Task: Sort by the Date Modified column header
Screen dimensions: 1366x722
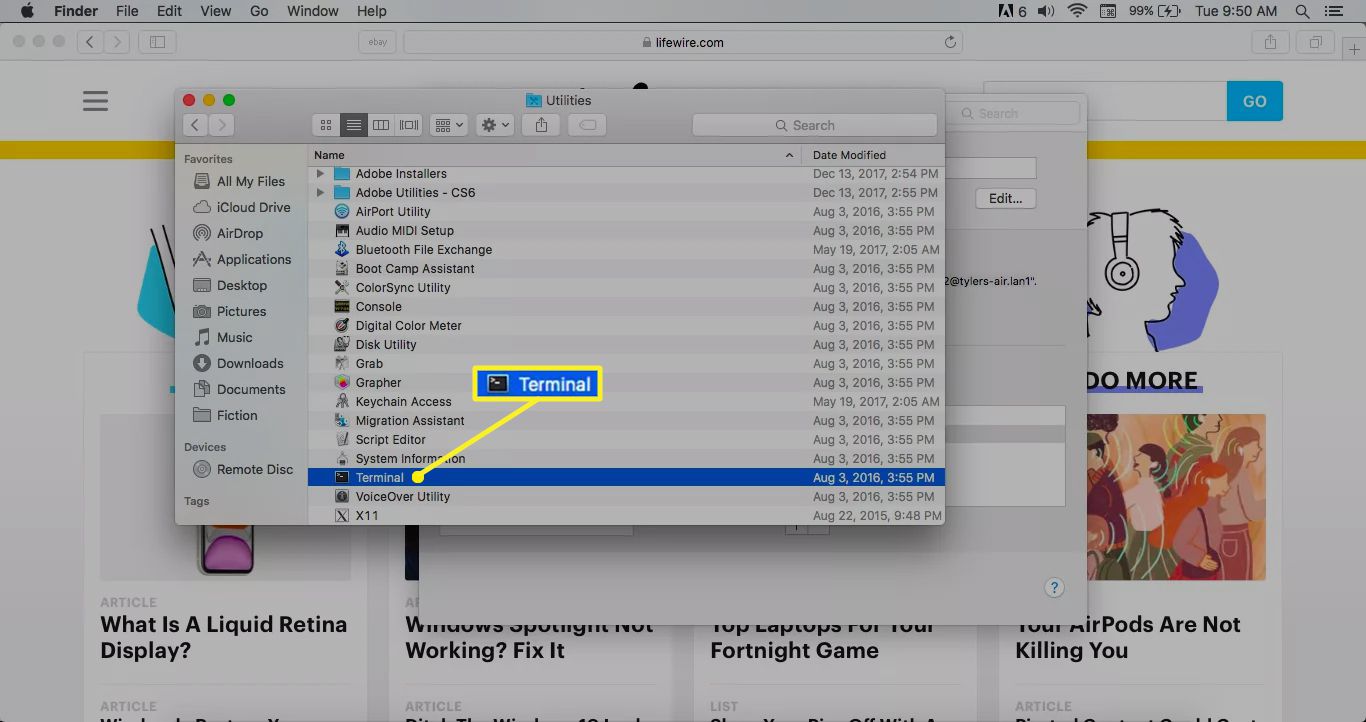Action: pos(874,155)
